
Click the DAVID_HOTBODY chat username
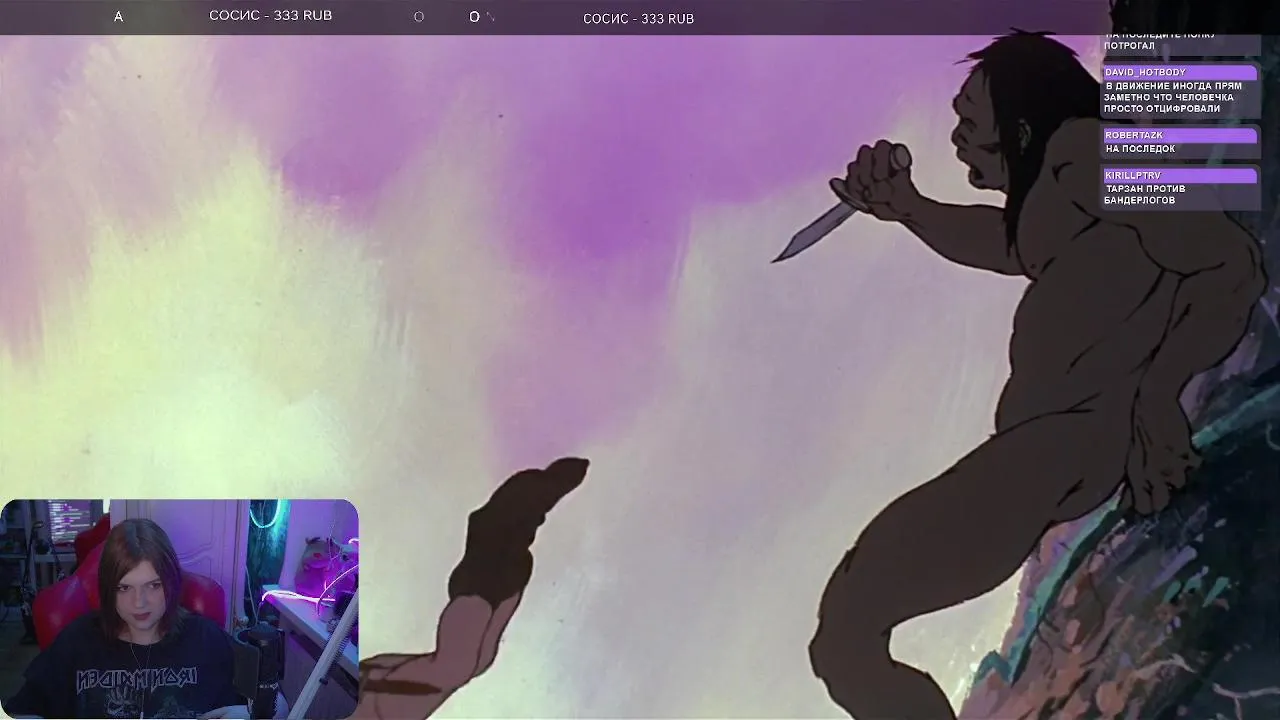[x=1145, y=73]
